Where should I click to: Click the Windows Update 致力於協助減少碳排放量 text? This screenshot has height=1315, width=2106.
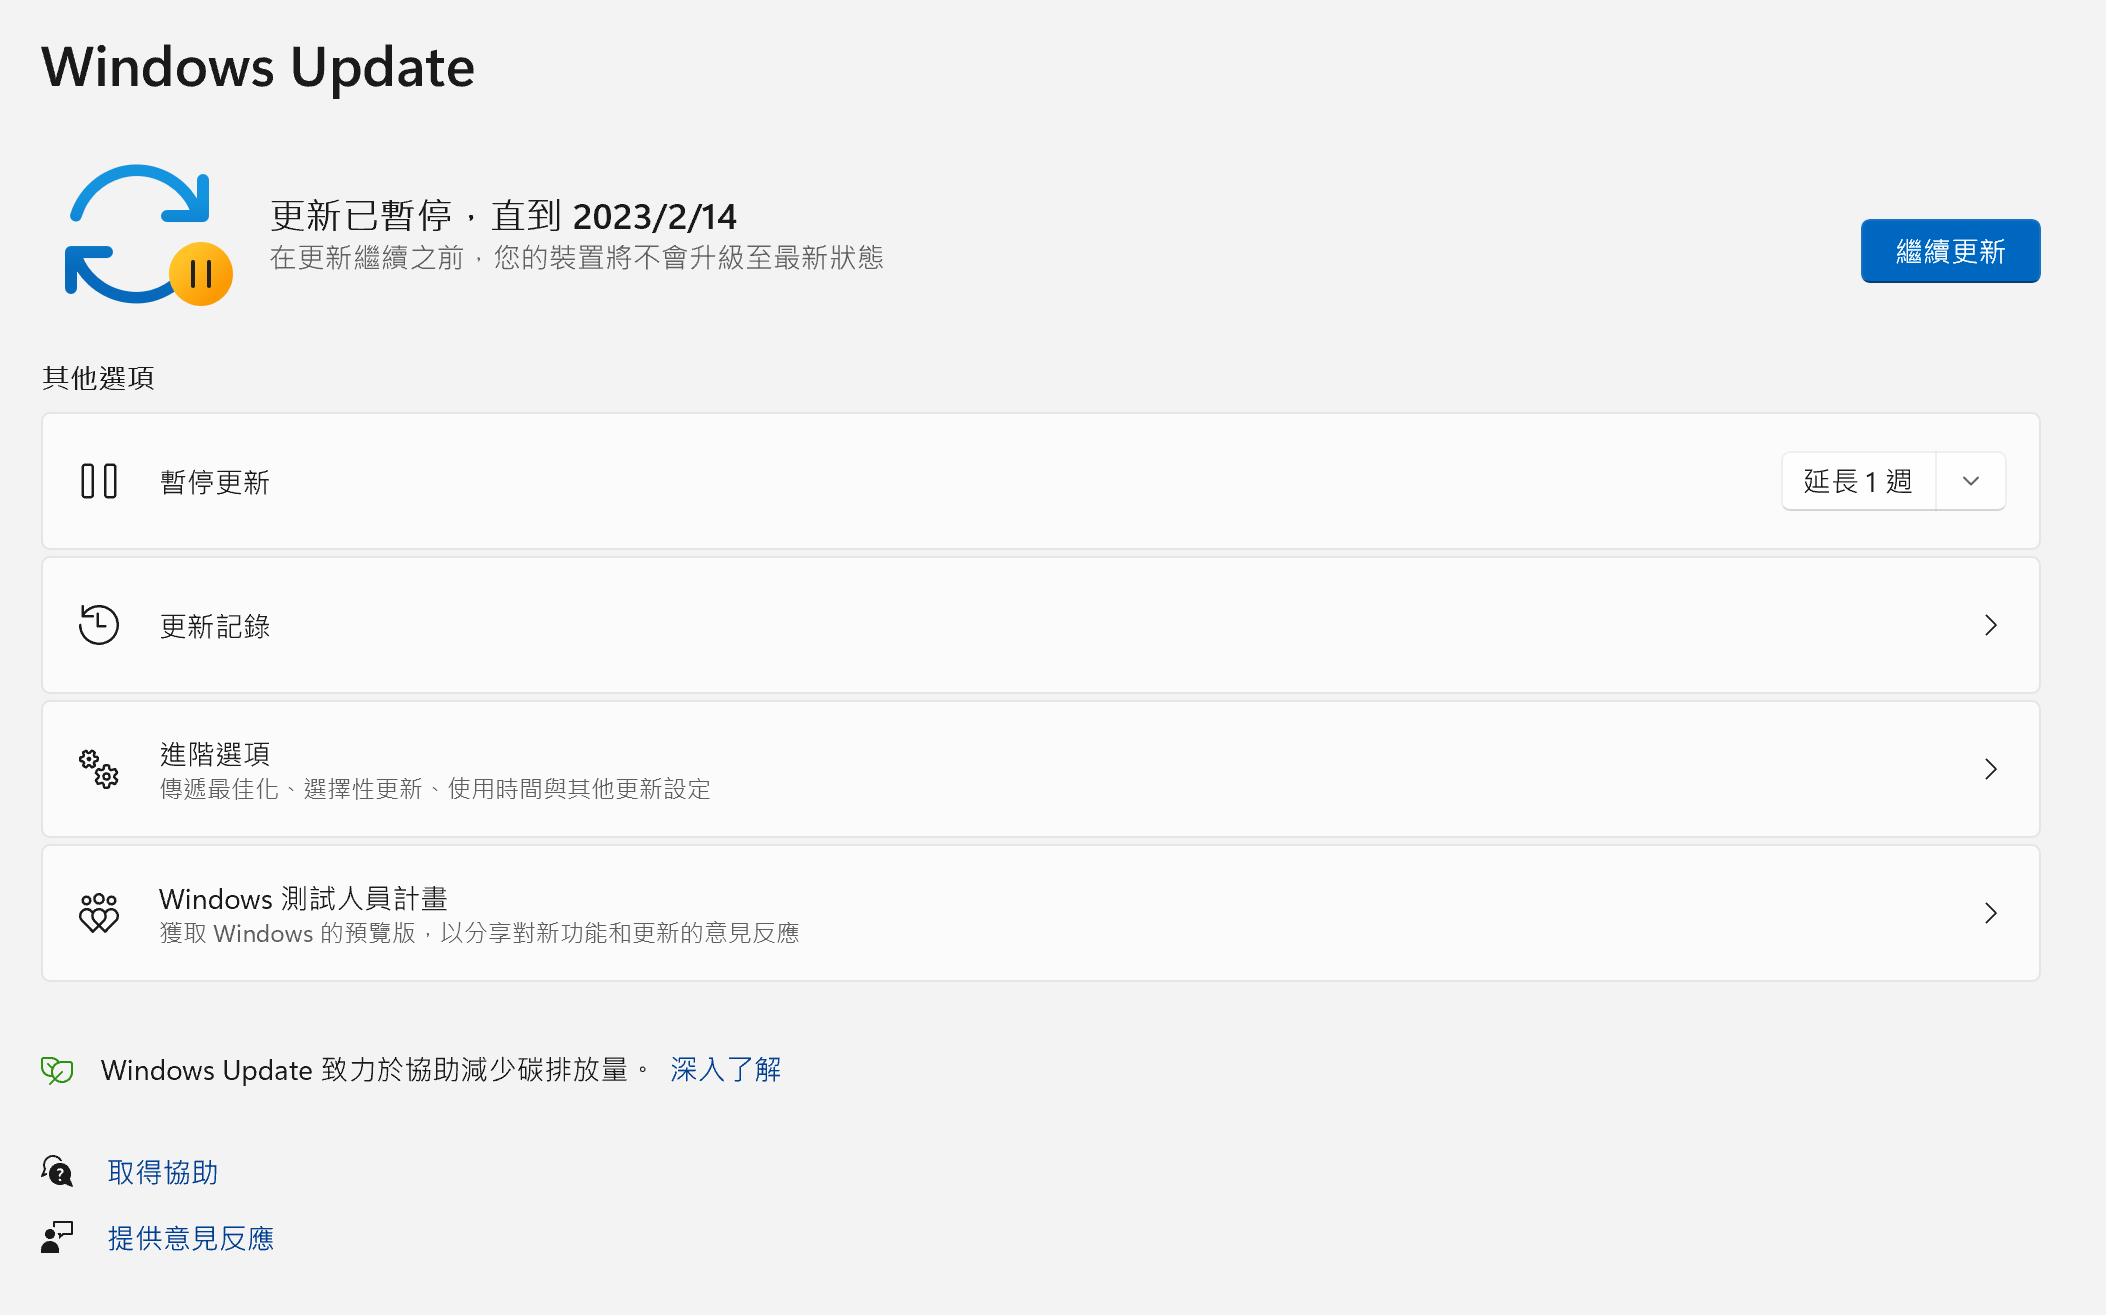click(374, 1070)
